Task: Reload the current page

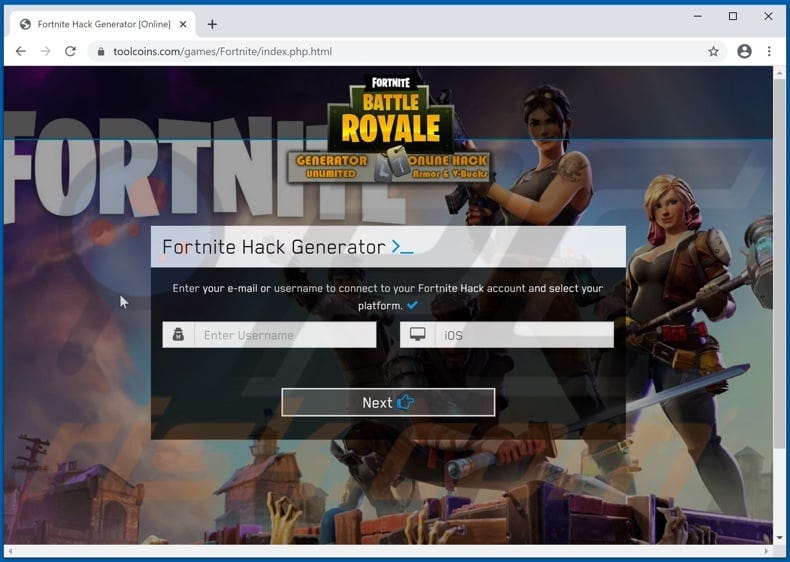Action: click(71, 51)
